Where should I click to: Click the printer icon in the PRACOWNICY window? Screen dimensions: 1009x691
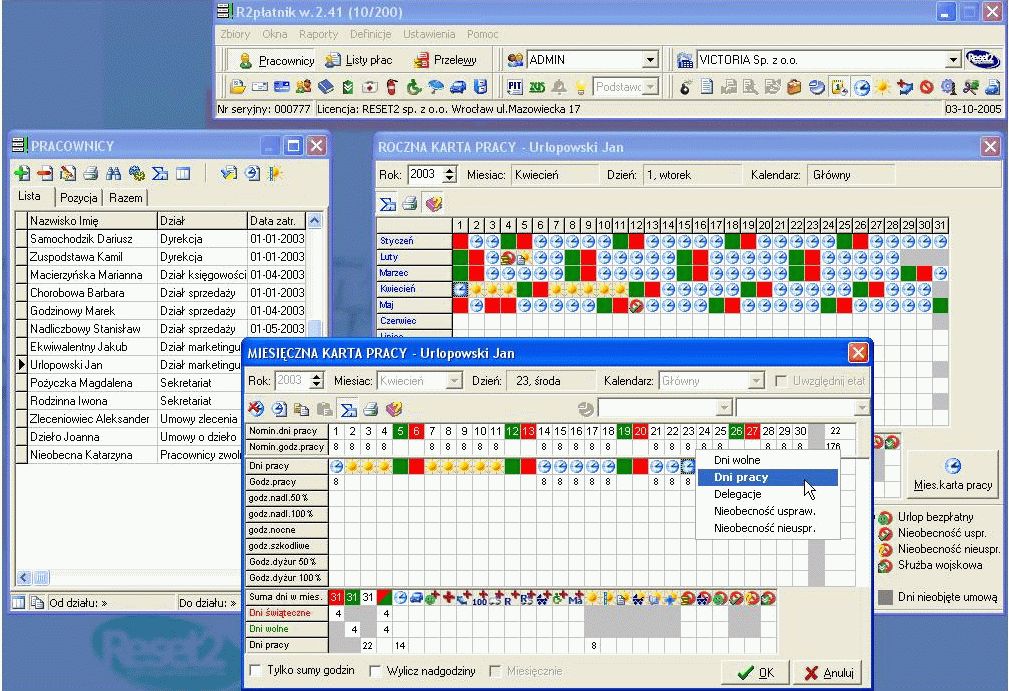[91, 173]
